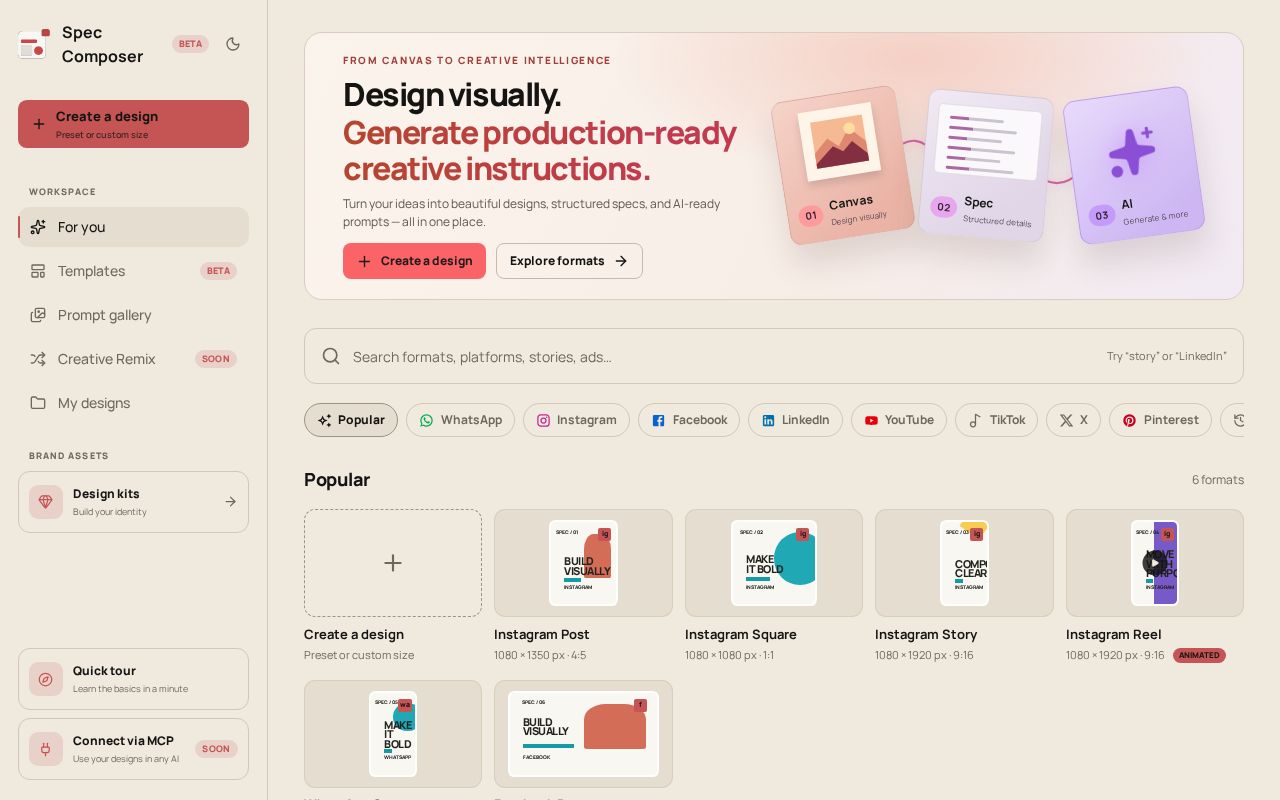Click the Design kits diamond icon

46,502
